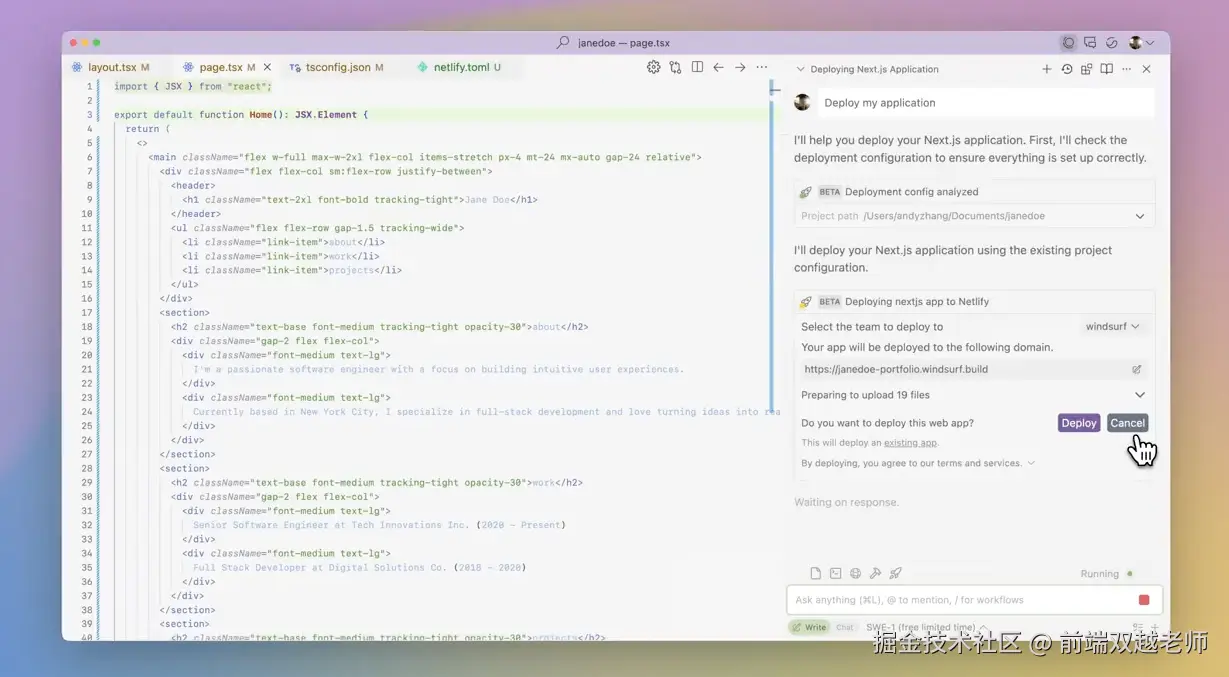The height and width of the screenshot is (677, 1229).
Task: Click rocket icon next to Deployment config analyzed
Action: [806, 192]
